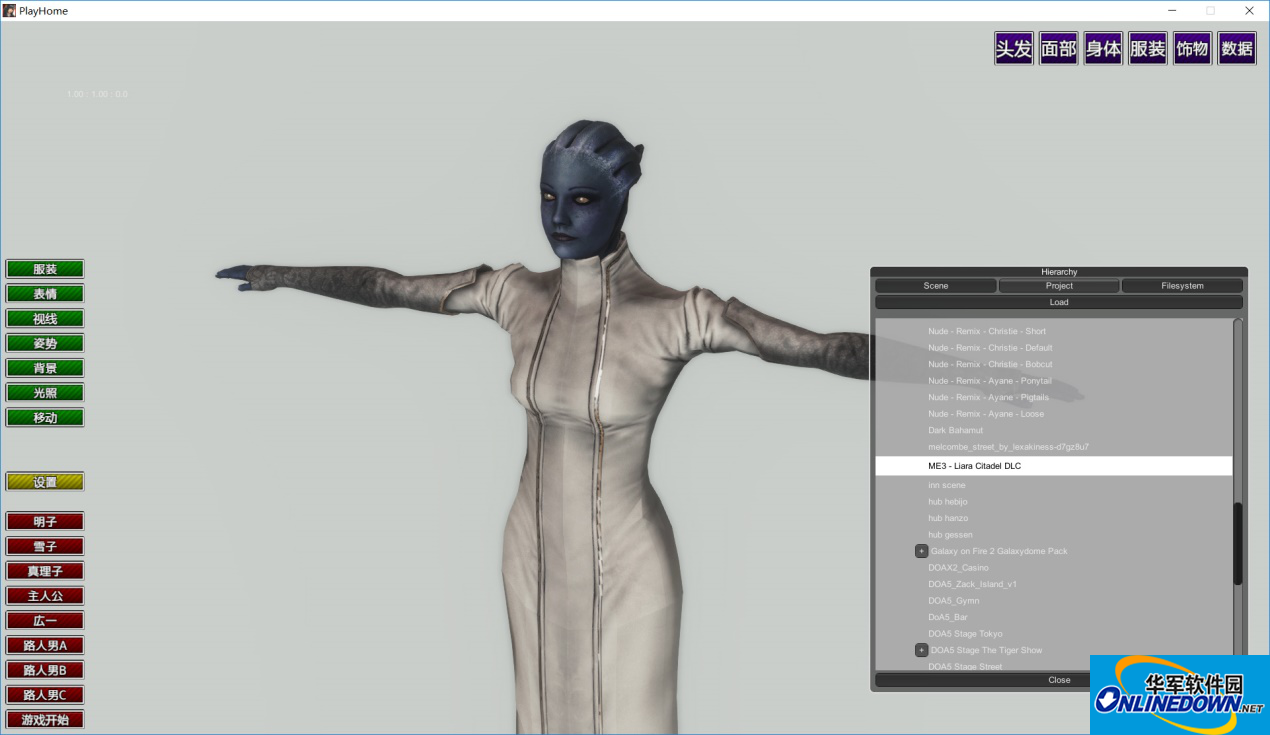
Task: Open the yellow 设置 (settings) button
Action: pos(45,482)
